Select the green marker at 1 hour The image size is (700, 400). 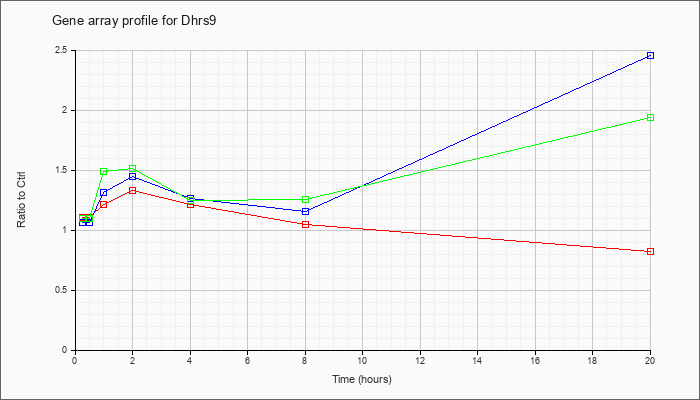[x=104, y=171]
